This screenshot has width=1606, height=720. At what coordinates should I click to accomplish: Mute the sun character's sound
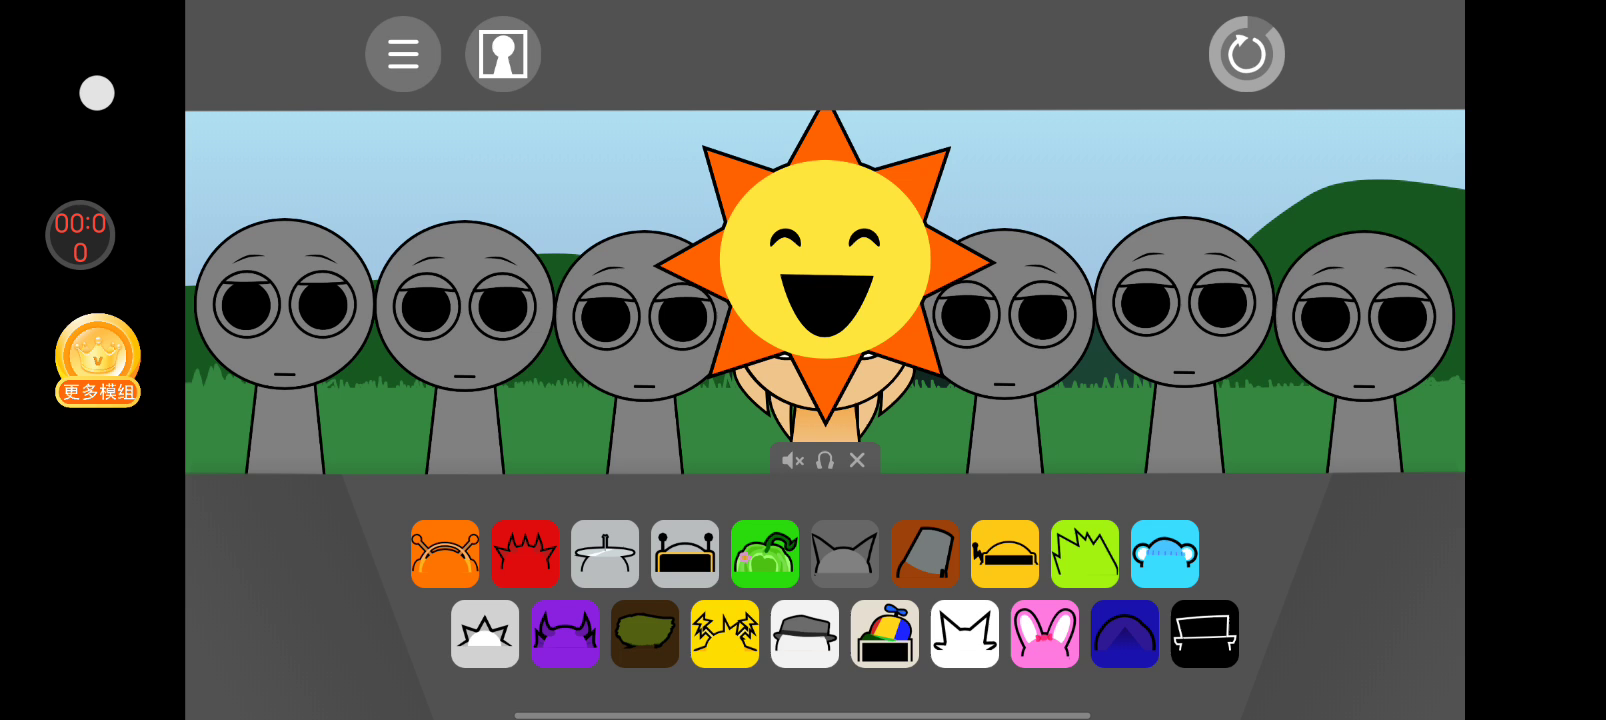[x=793, y=460]
